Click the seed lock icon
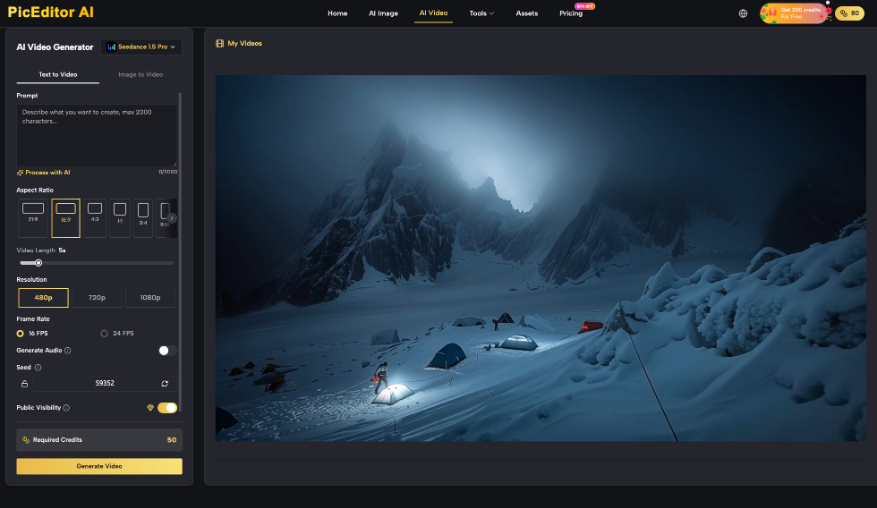The width and height of the screenshot is (877, 508). tap(25, 384)
